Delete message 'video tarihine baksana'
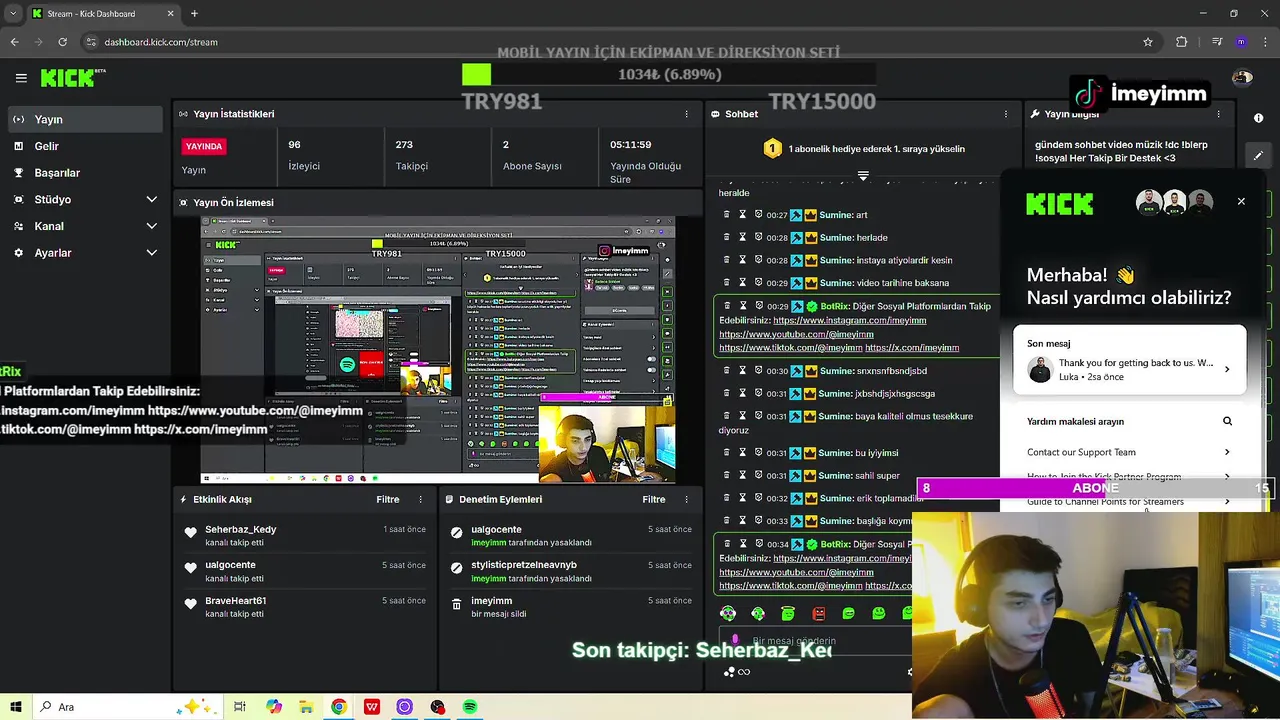This screenshot has height=720, width=1280. [x=727, y=283]
